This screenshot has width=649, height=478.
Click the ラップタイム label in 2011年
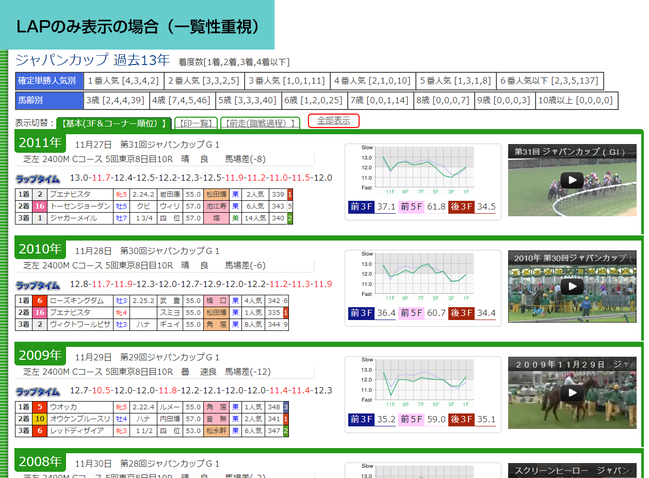point(38,179)
